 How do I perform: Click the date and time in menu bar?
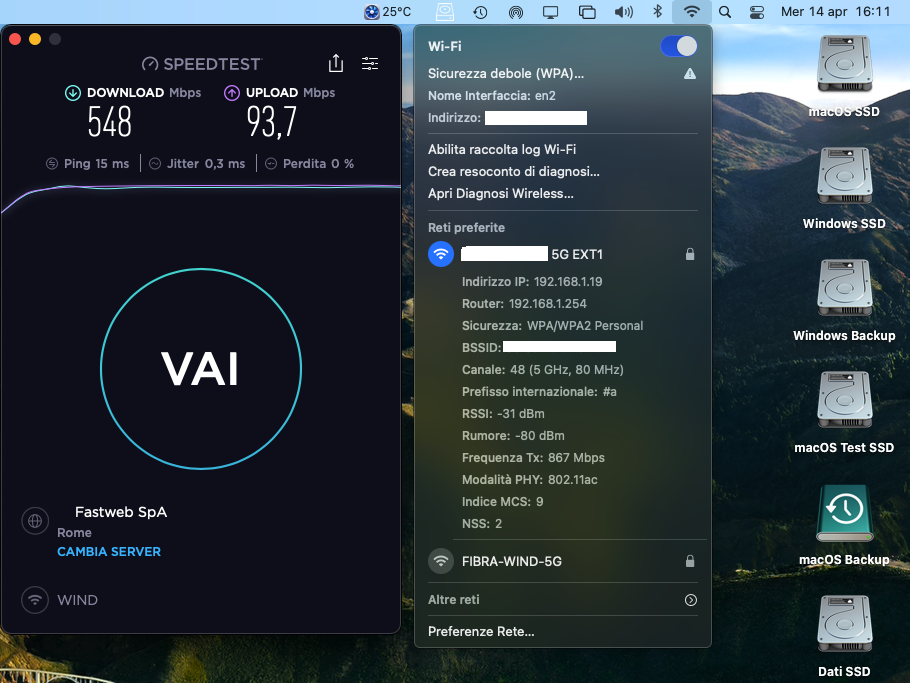[x=835, y=12]
